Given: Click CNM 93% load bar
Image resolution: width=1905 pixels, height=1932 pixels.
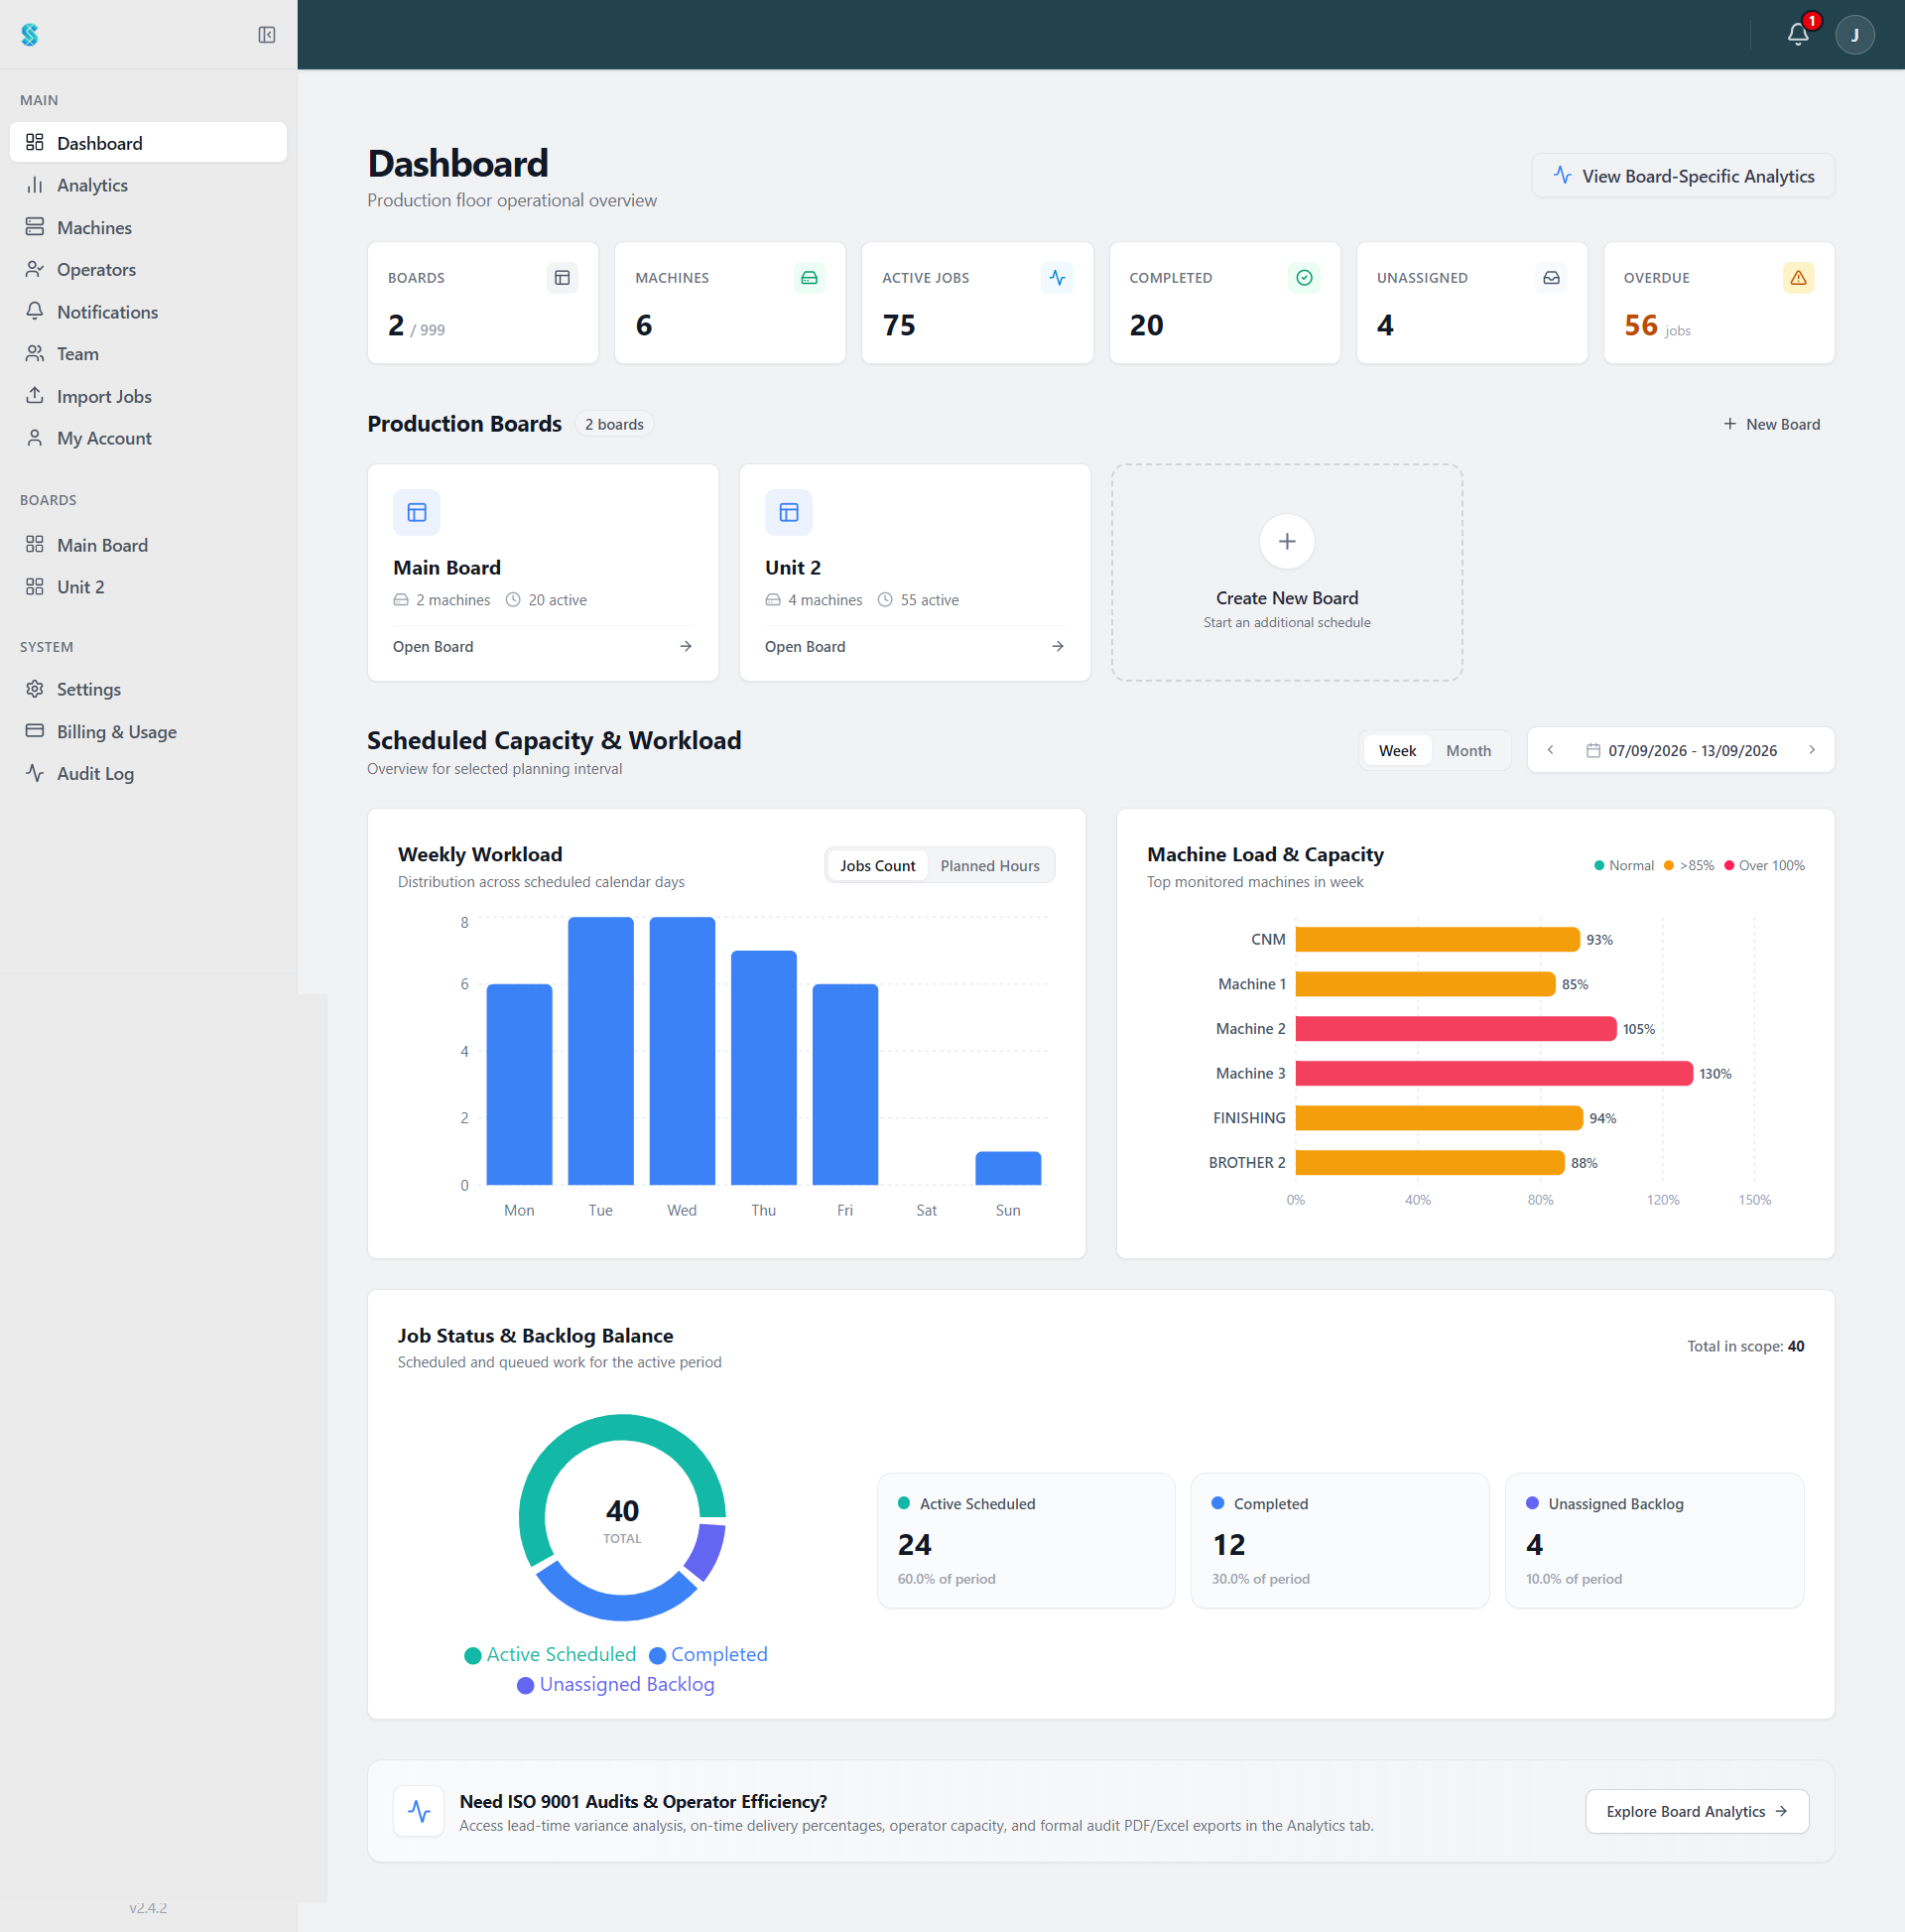Looking at the screenshot, I should (1438, 940).
